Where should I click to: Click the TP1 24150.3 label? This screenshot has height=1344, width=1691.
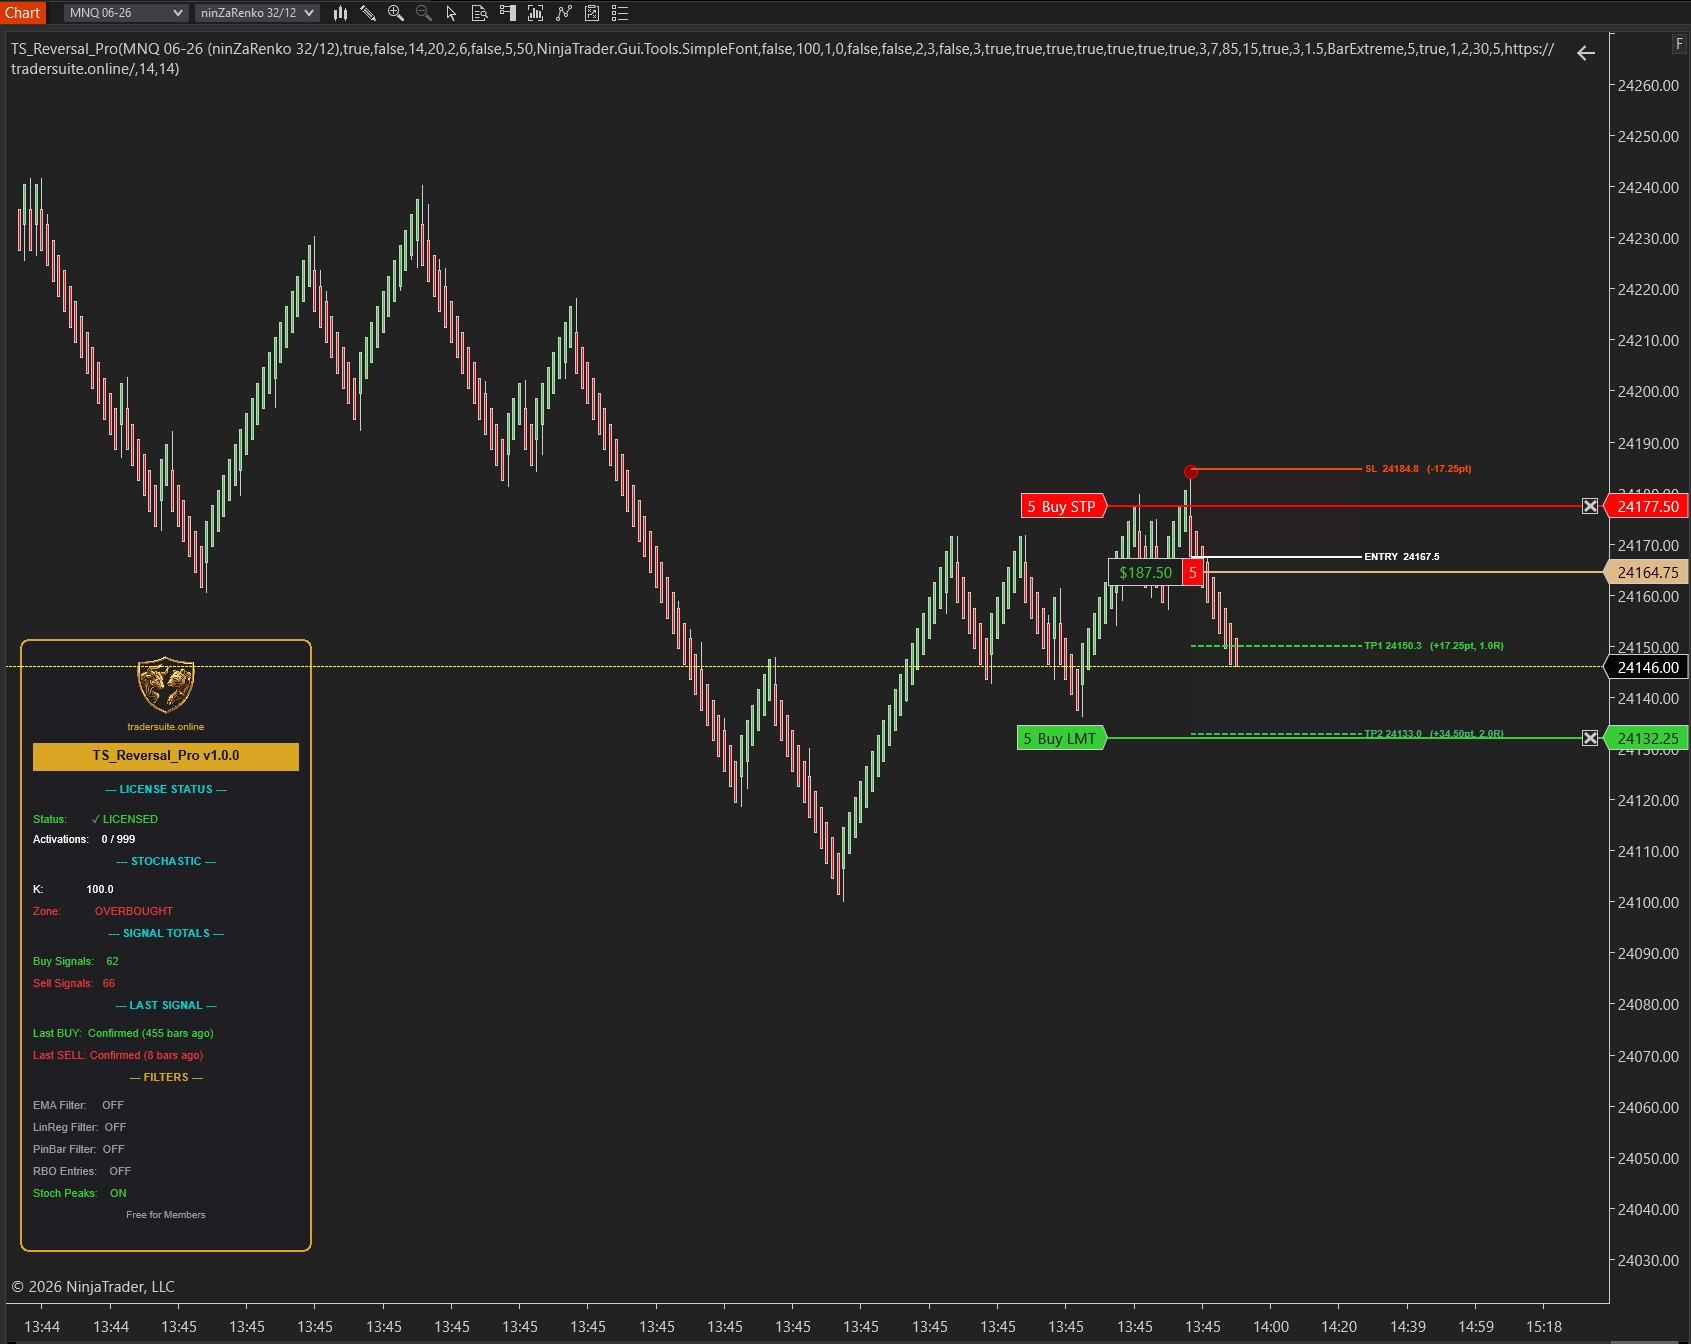pyautogui.click(x=1434, y=646)
